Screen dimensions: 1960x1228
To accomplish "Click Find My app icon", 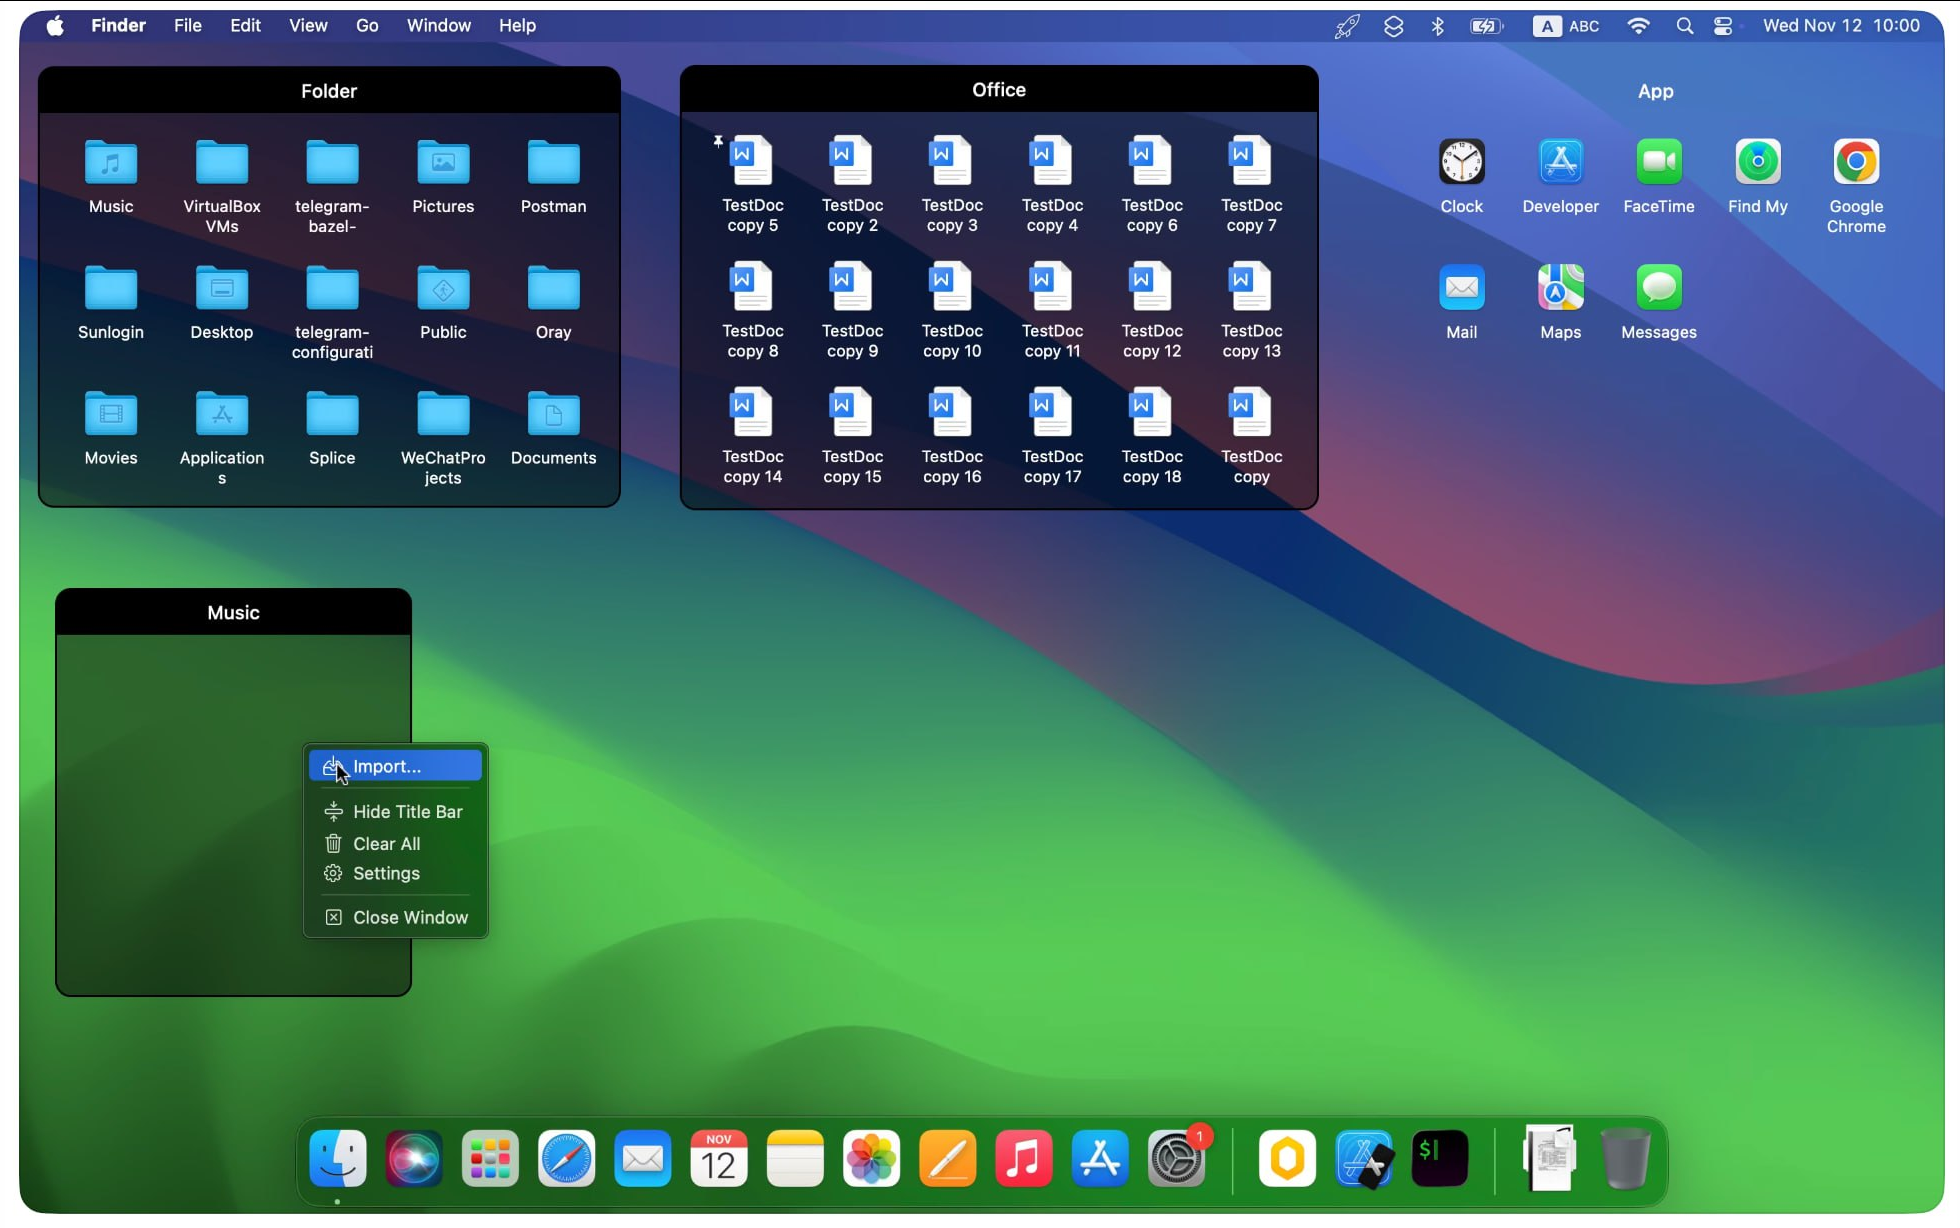I will (1757, 163).
